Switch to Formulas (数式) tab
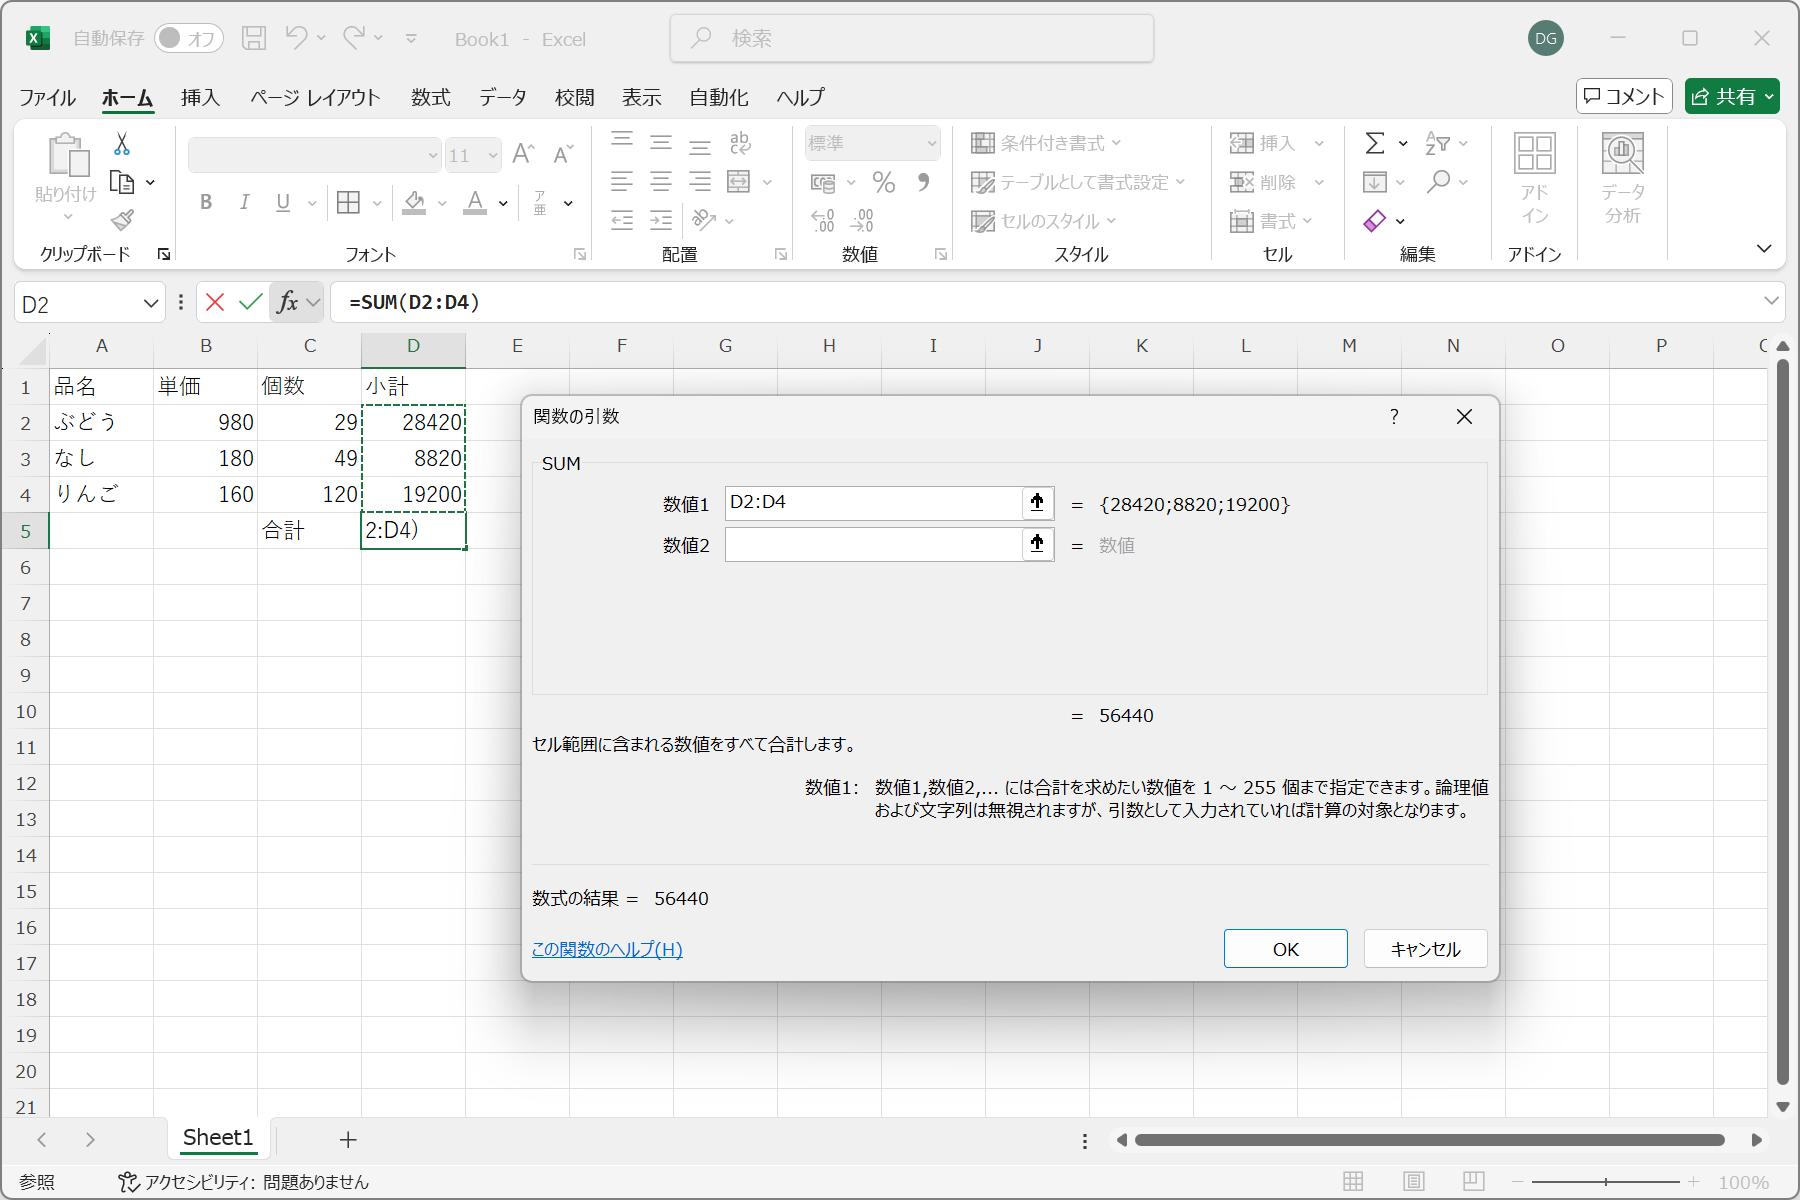The image size is (1800, 1200). click(x=430, y=97)
